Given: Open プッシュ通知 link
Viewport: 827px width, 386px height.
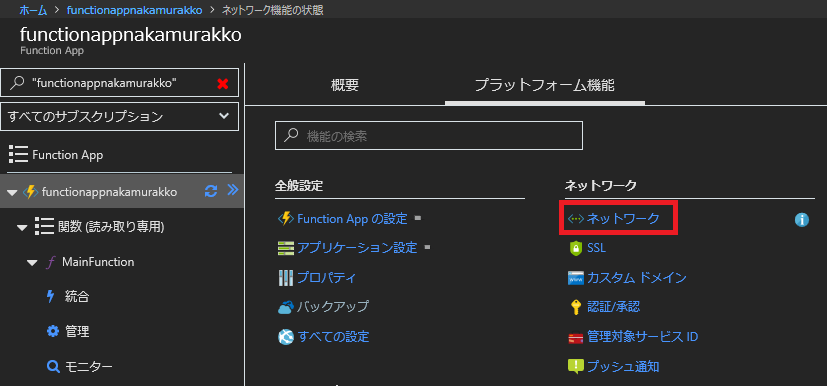Looking at the screenshot, I should point(623,366).
